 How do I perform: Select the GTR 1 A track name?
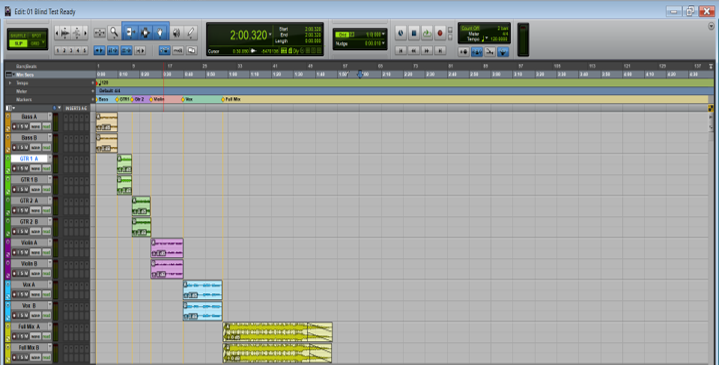[x=29, y=159]
